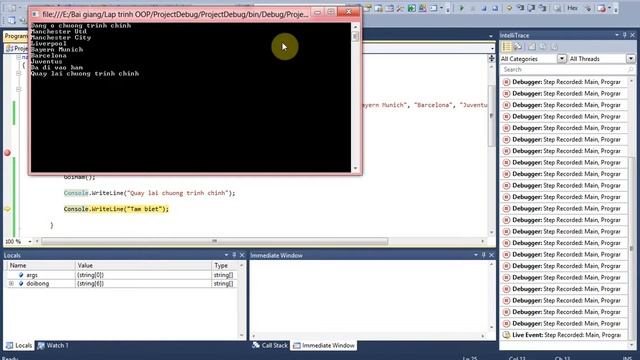The height and width of the screenshot is (360, 640).
Task: Open the editor member navigation dropdown arrow
Action: 493,48
